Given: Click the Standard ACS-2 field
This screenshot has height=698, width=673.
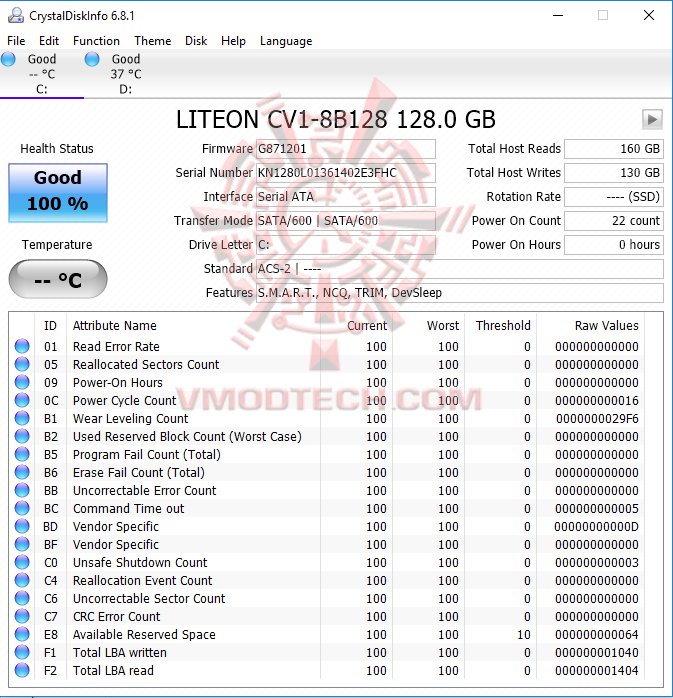Looking at the screenshot, I should click(460, 269).
